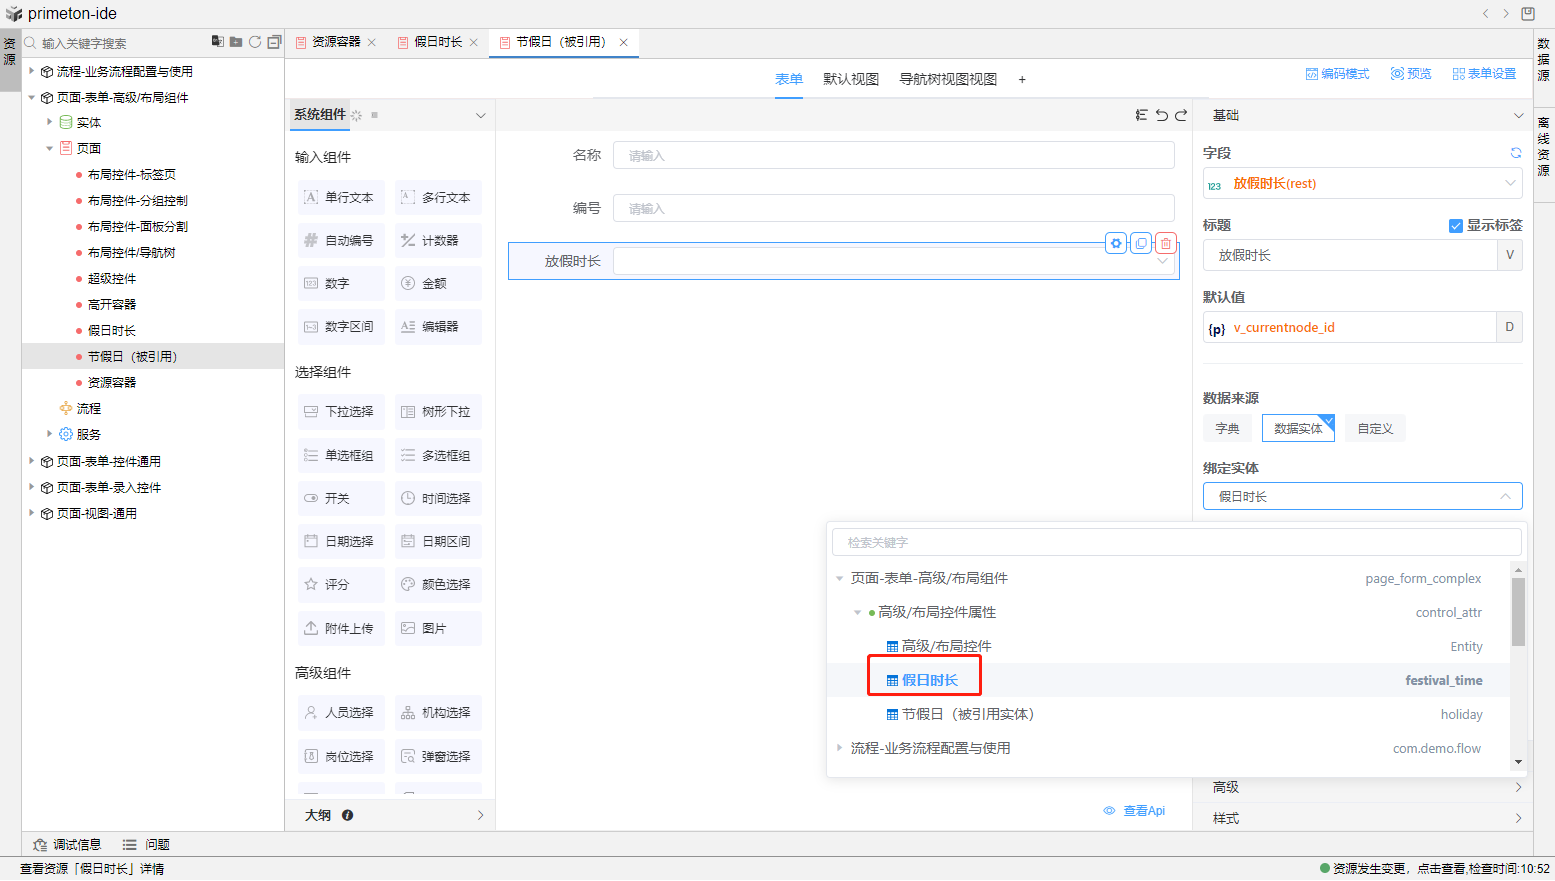Collapse all tree nodes in resource panel
The height and width of the screenshot is (881, 1555).
[x=274, y=42]
